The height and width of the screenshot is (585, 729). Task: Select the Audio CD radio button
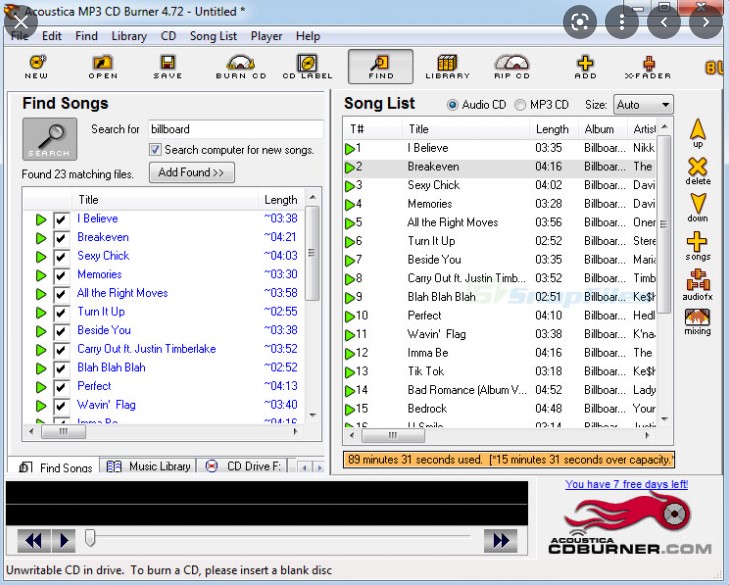pos(452,105)
